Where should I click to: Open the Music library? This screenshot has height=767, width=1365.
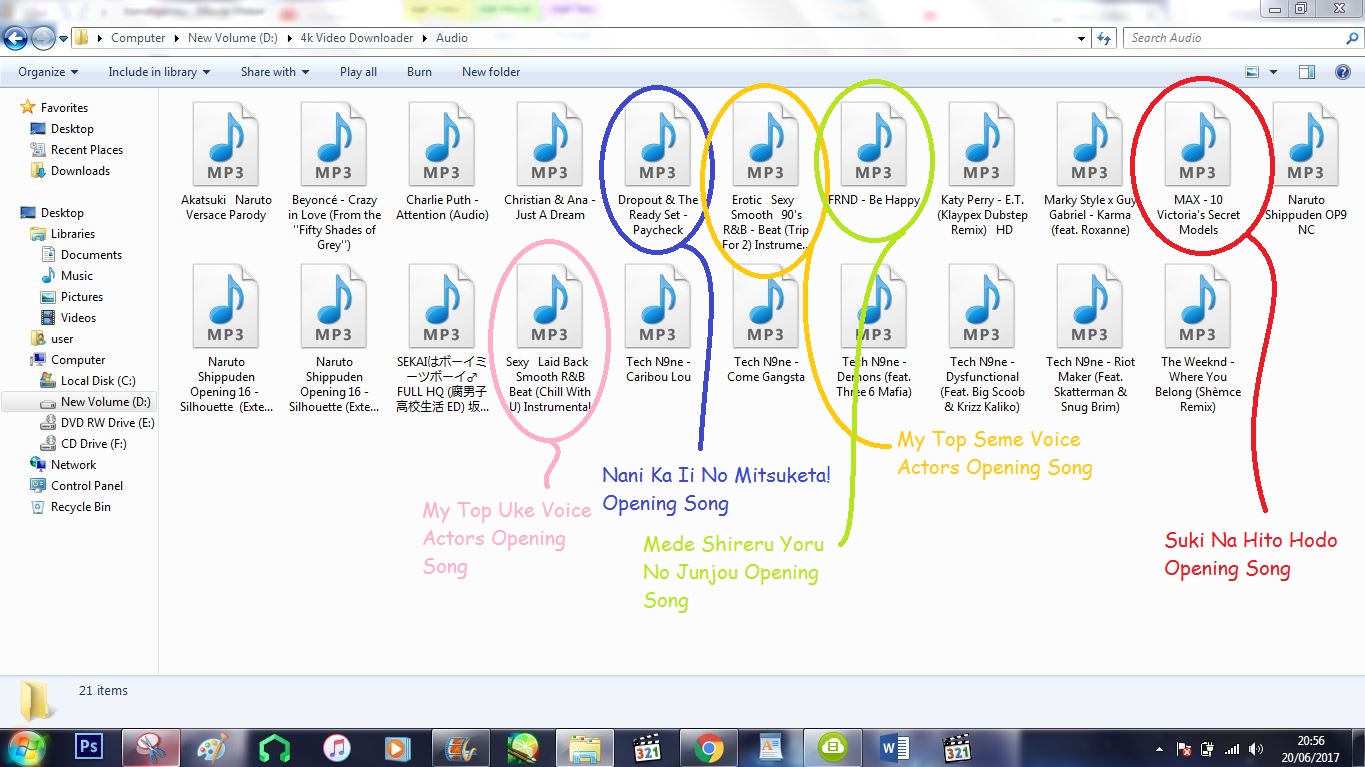tap(77, 276)
